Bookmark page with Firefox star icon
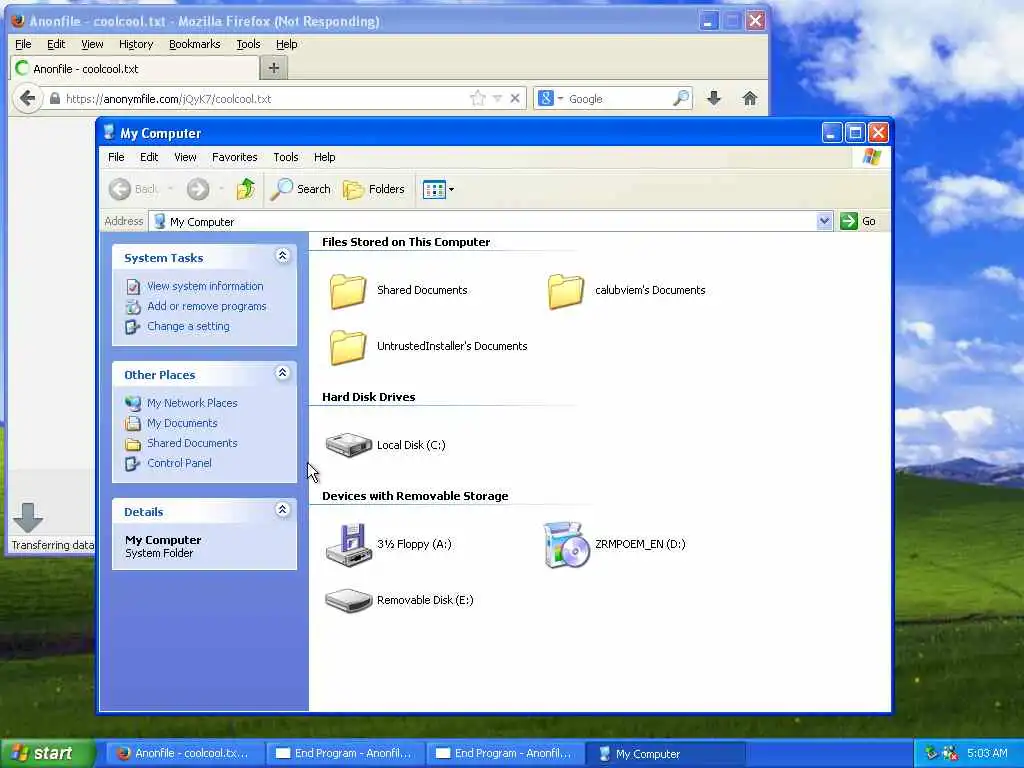The width and height of the screenshot is (1024, 768). click(477, 99)
